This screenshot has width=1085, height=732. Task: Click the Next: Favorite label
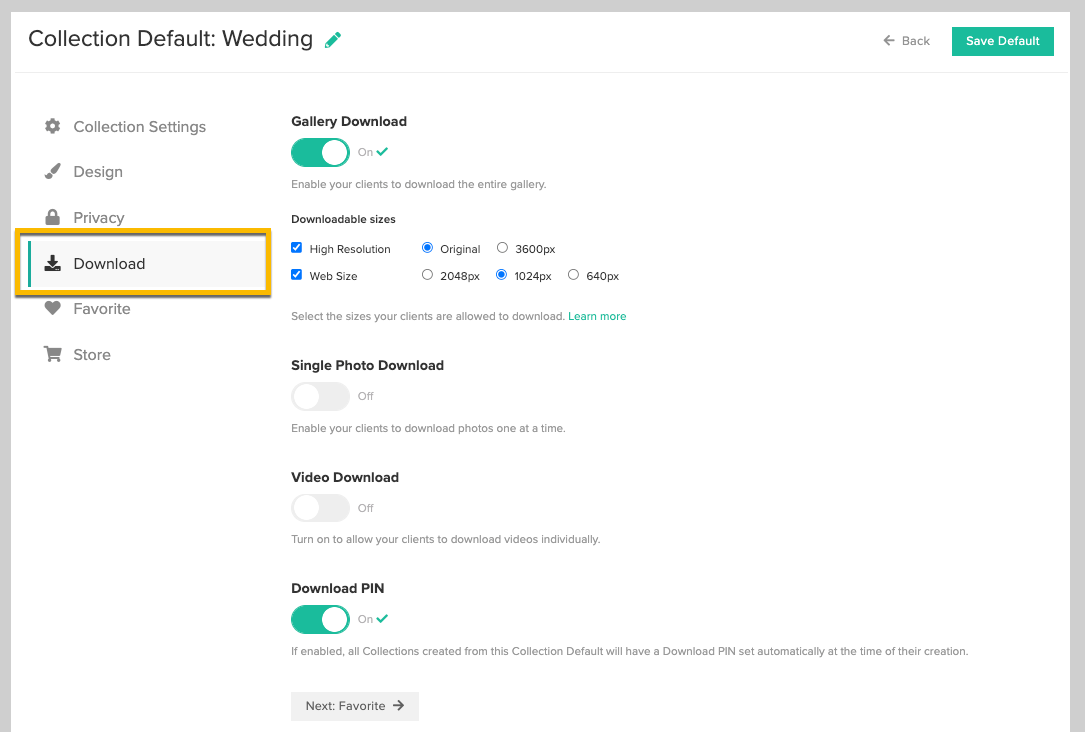click(x=345, y=706)
